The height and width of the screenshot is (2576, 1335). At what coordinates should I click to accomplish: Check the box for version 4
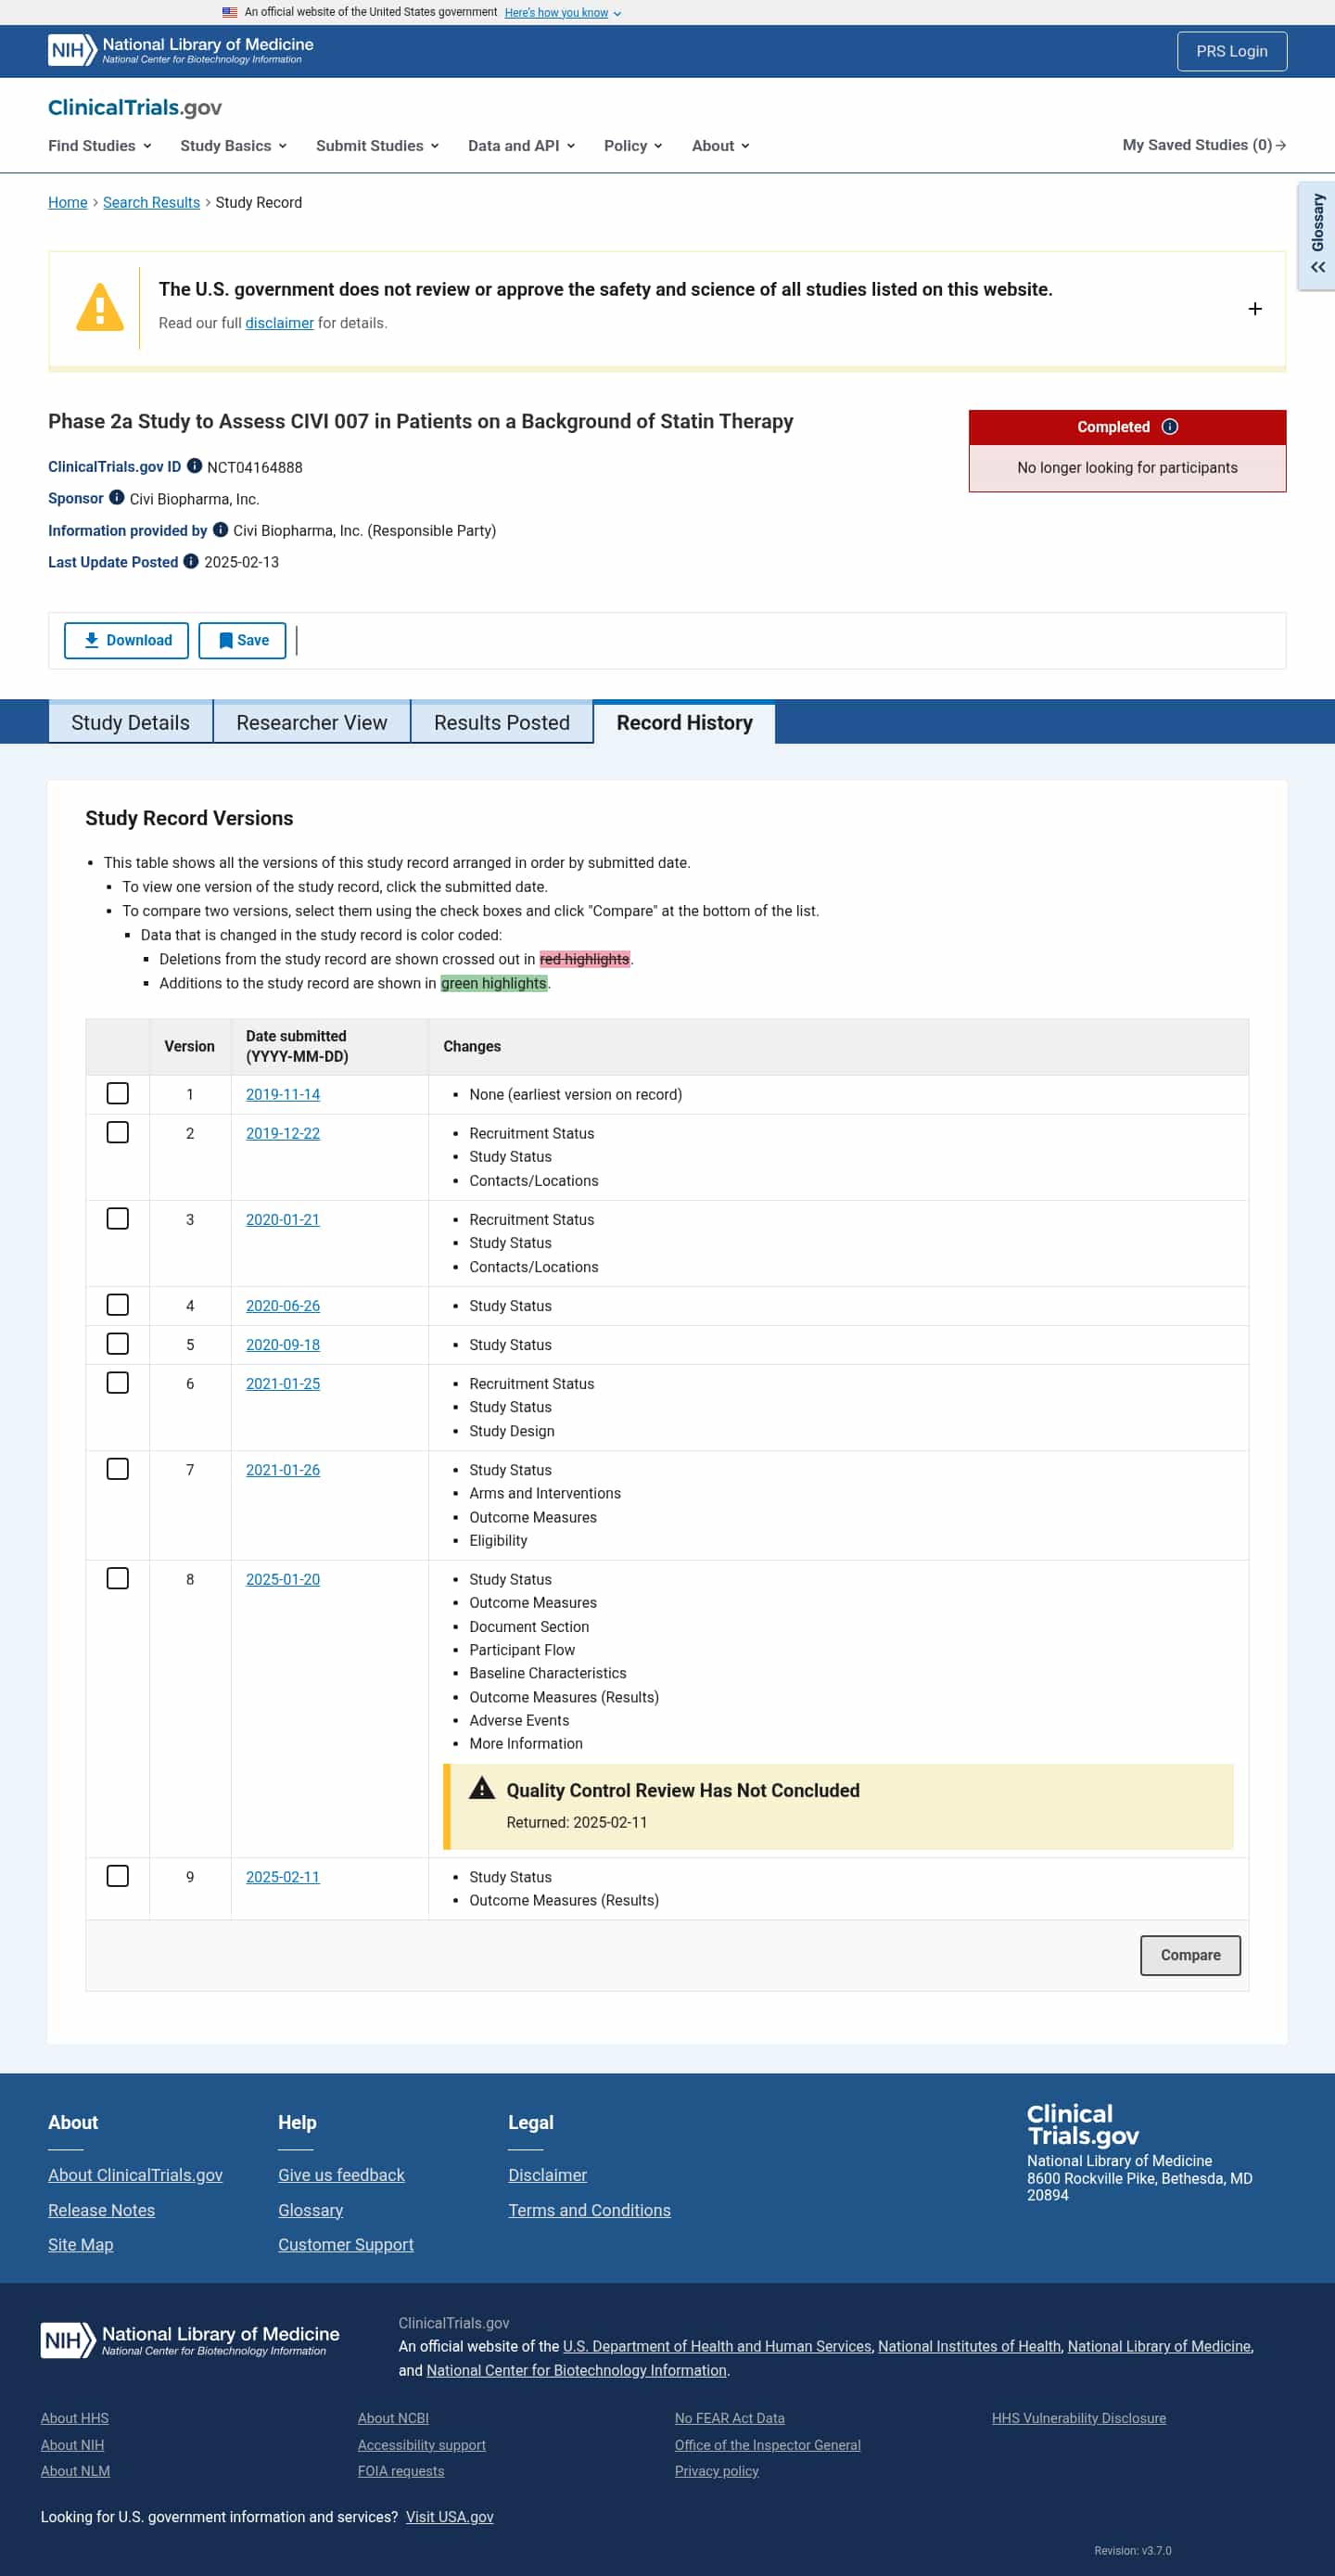[118, 1305]
